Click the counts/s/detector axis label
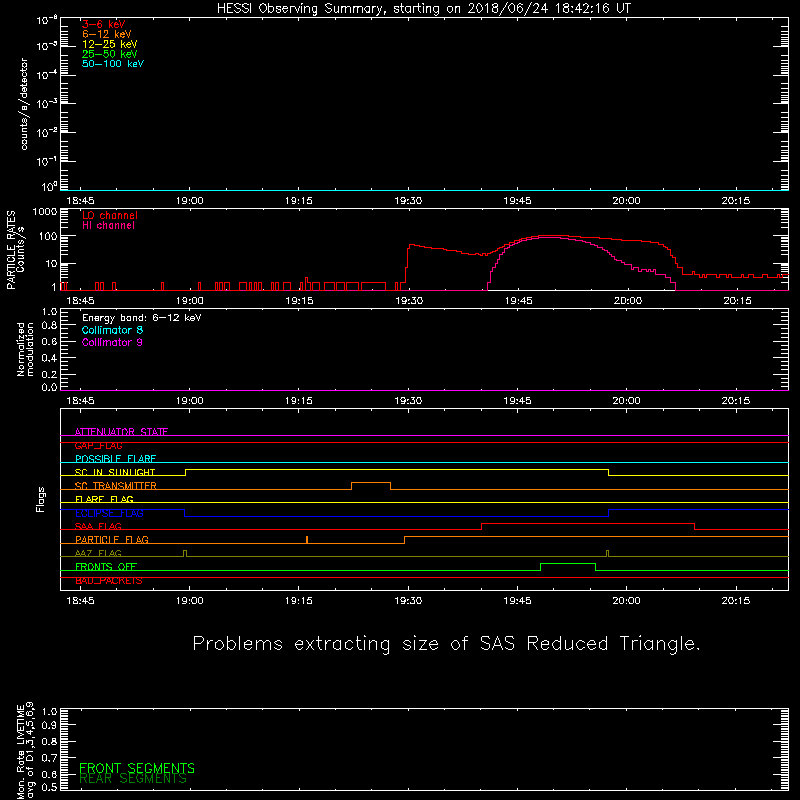This screenshot has width=800, height=800. click(23, 104)
